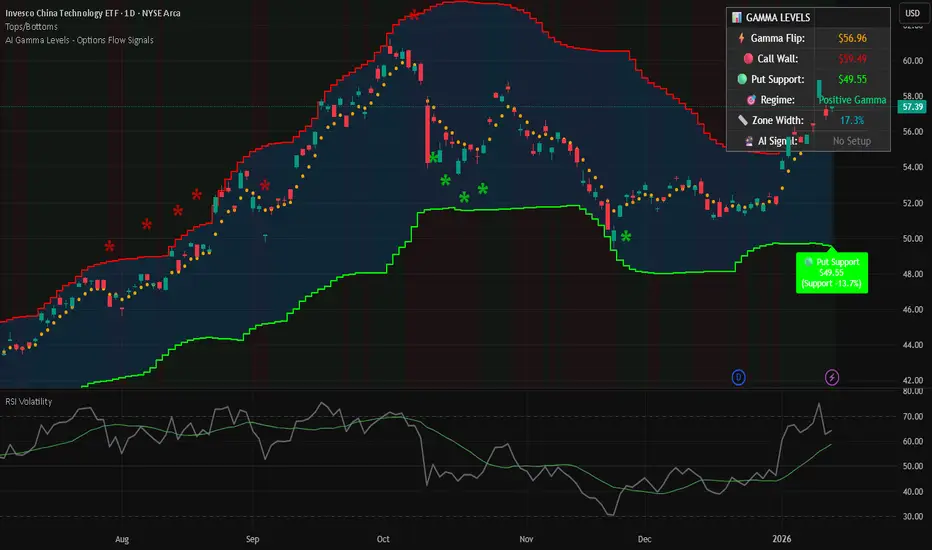The width and height of the screenshot is (932, 550).
Task: Click the Zone Width 17.3% value
Action: point(852,120)
